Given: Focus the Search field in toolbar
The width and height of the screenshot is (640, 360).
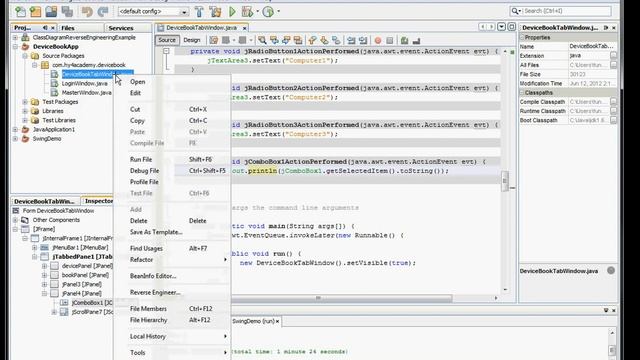Looking at the screenshot, I should pyautogui.click(x=566, y=11).
